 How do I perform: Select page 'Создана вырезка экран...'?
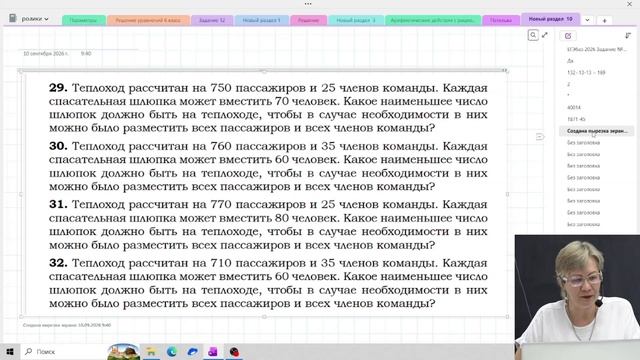coord(596,131)
